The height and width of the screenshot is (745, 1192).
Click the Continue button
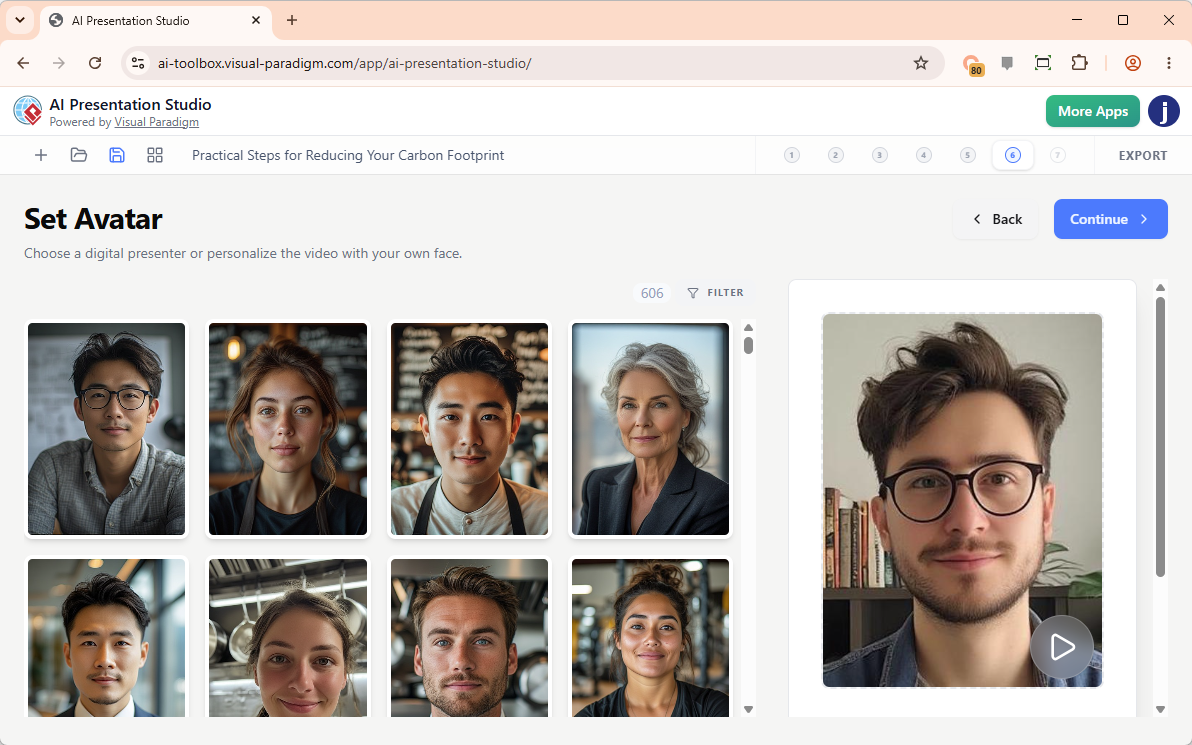[x=1110, y=219]
